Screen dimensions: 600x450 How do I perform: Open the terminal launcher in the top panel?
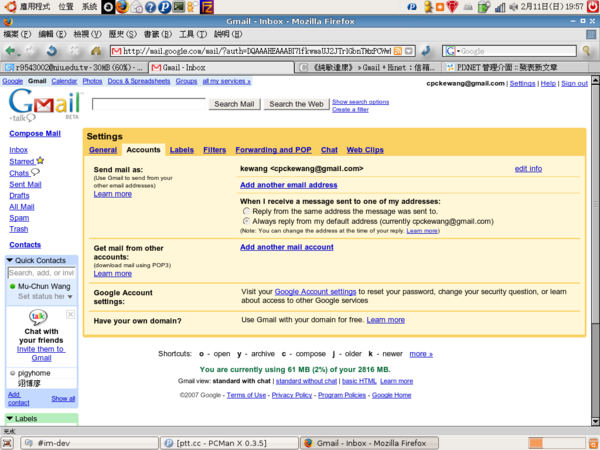[179, 7]
